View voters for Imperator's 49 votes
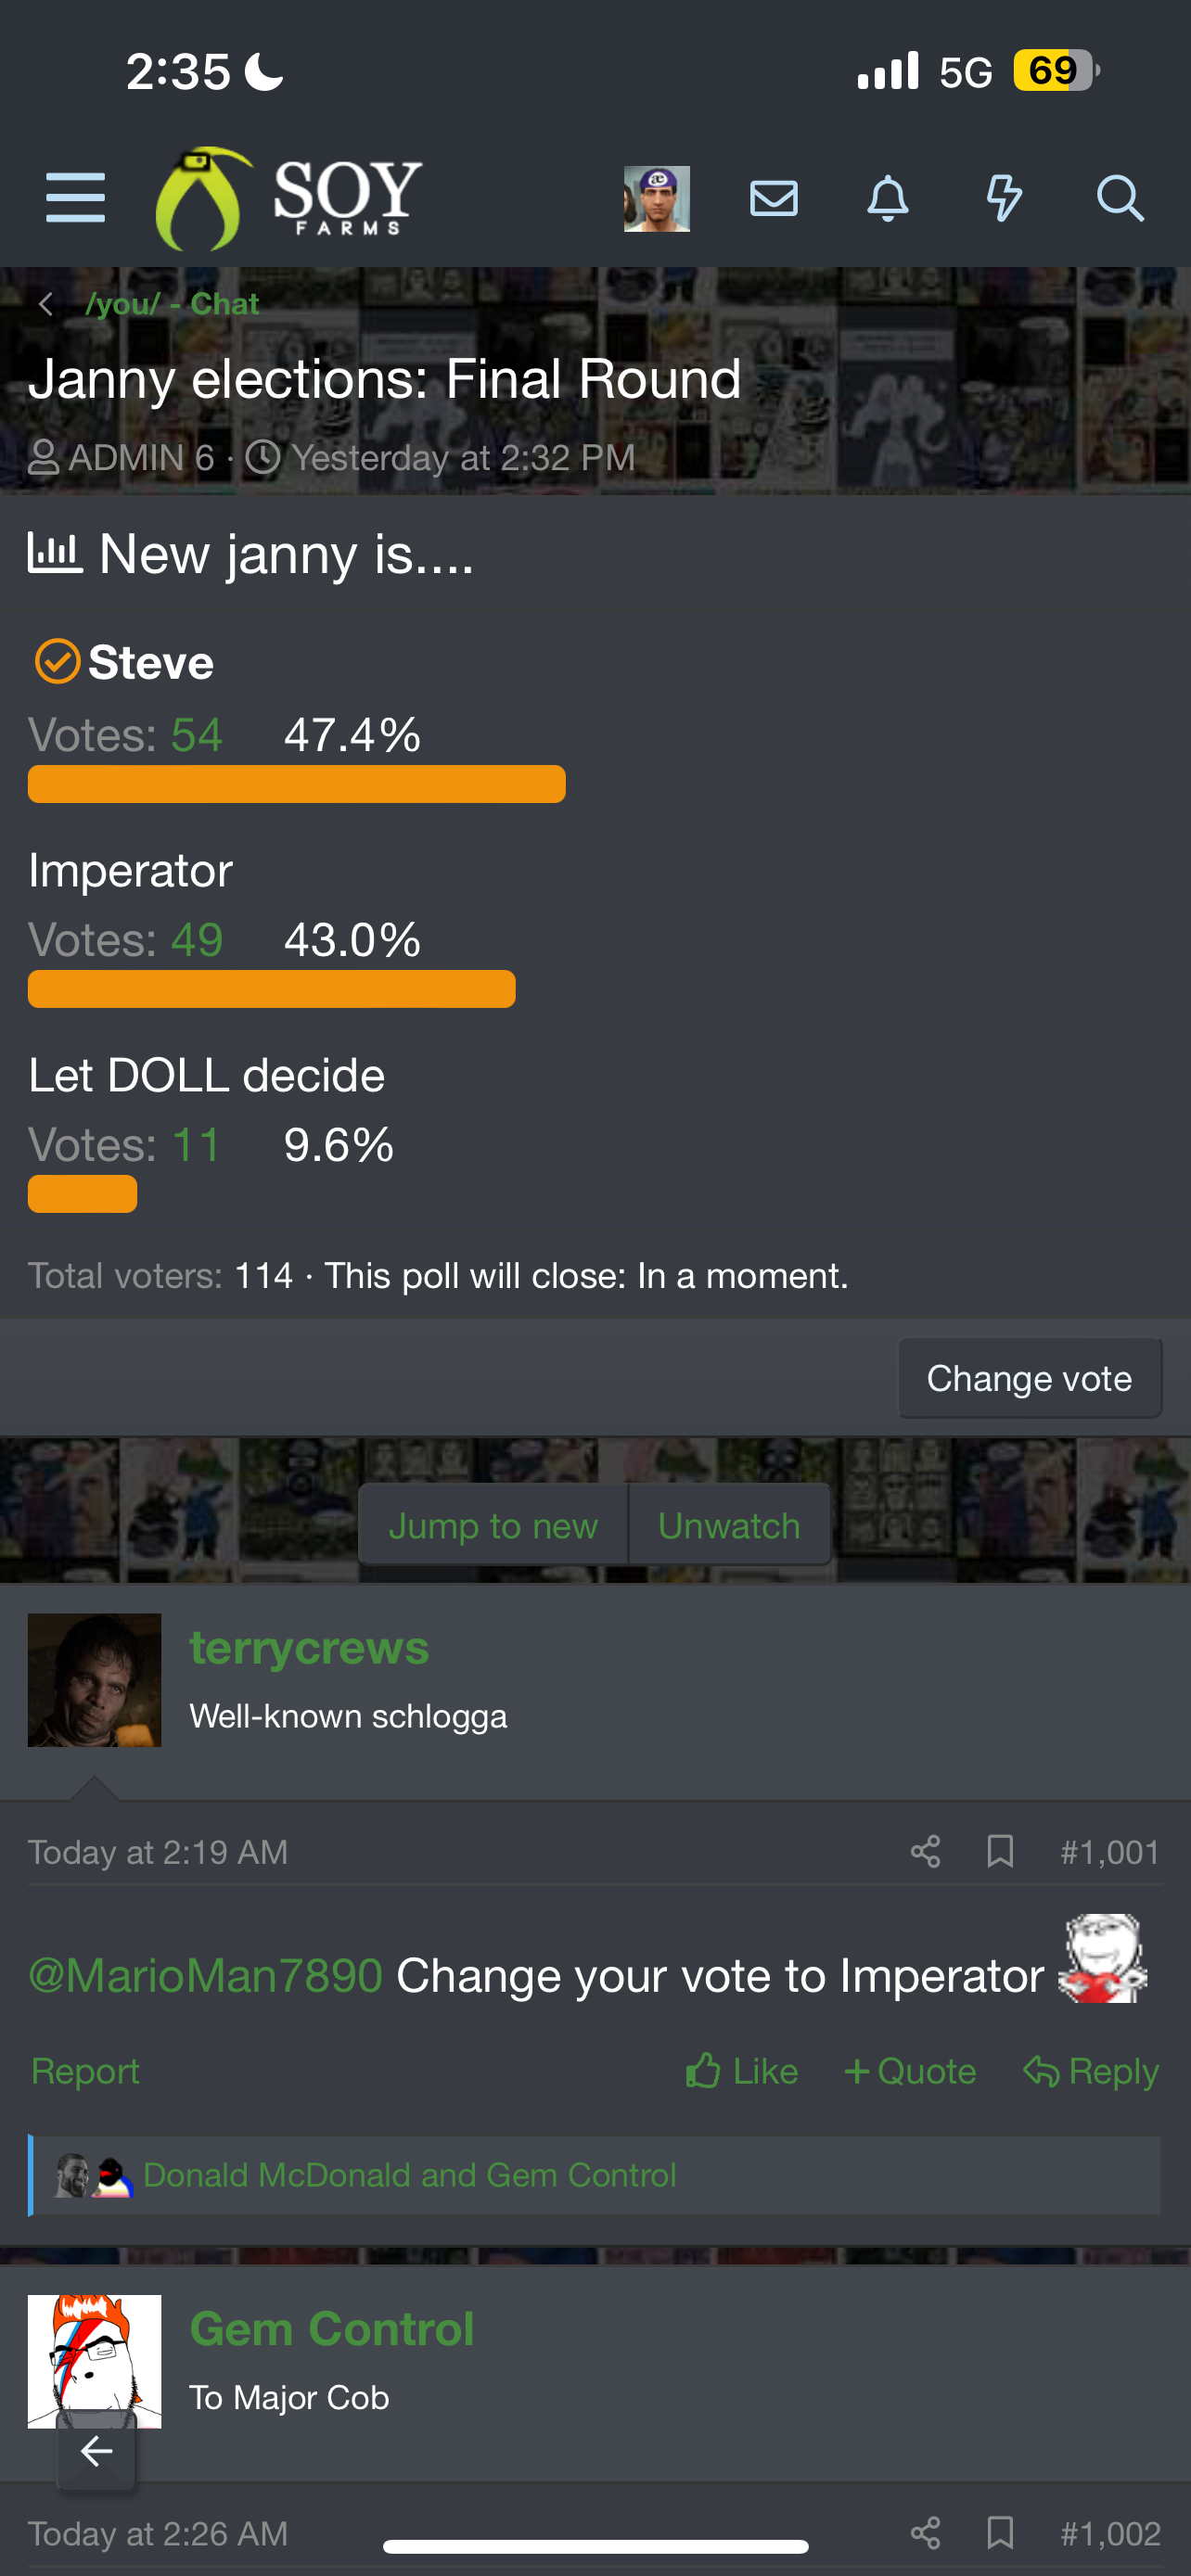Screen dimensions: 1191x2576 pos(196,940)
